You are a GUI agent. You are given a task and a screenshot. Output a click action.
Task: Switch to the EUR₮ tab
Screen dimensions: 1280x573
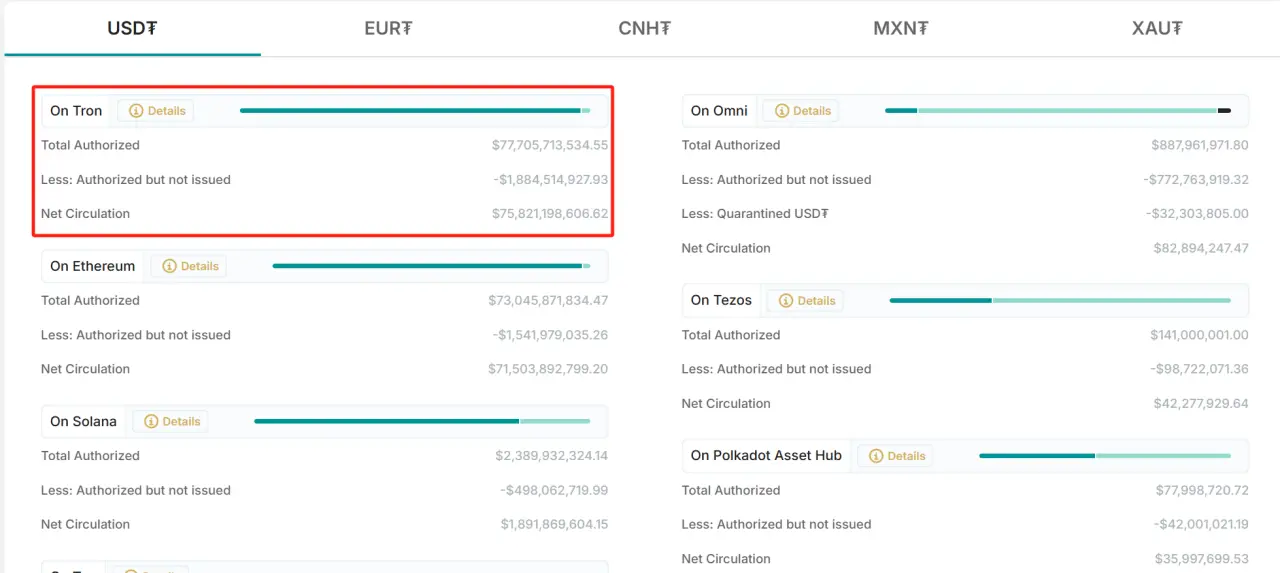[388, 28]
